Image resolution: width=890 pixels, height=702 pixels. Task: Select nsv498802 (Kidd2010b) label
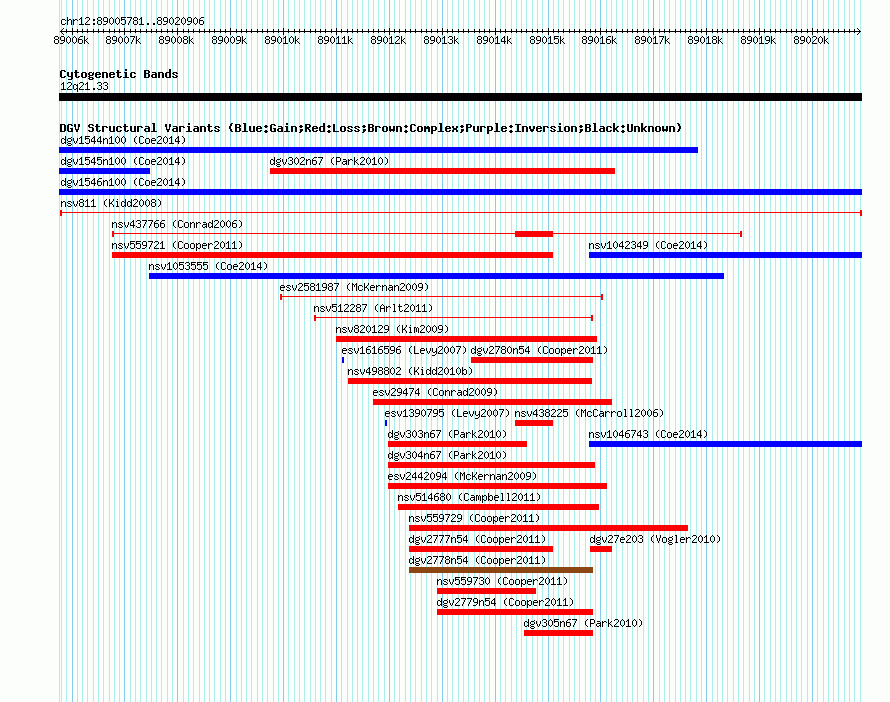pyautogui.click(x=410, y=371)
